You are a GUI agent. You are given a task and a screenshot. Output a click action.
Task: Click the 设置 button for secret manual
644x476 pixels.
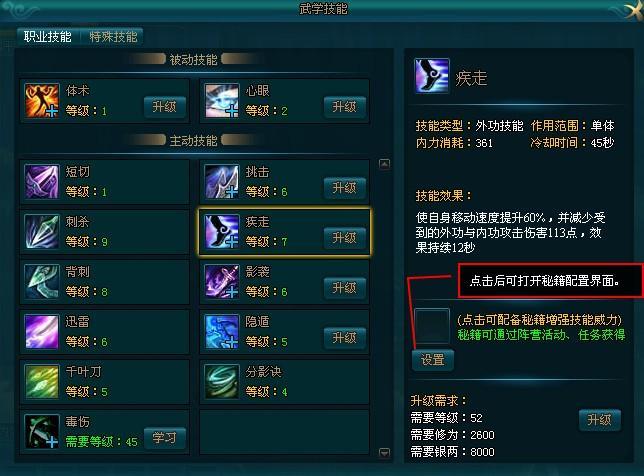coord(433,360)
